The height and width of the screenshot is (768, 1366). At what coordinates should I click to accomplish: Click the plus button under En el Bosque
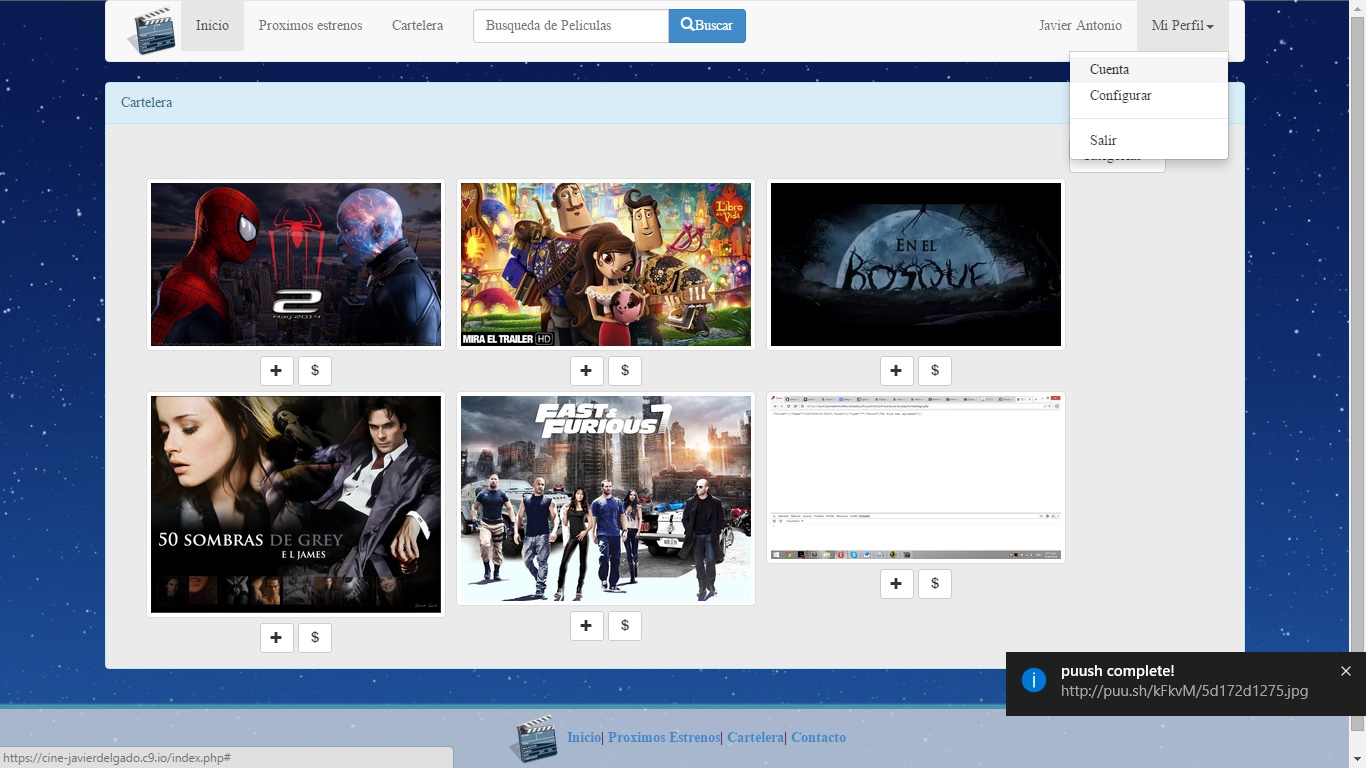897,371
